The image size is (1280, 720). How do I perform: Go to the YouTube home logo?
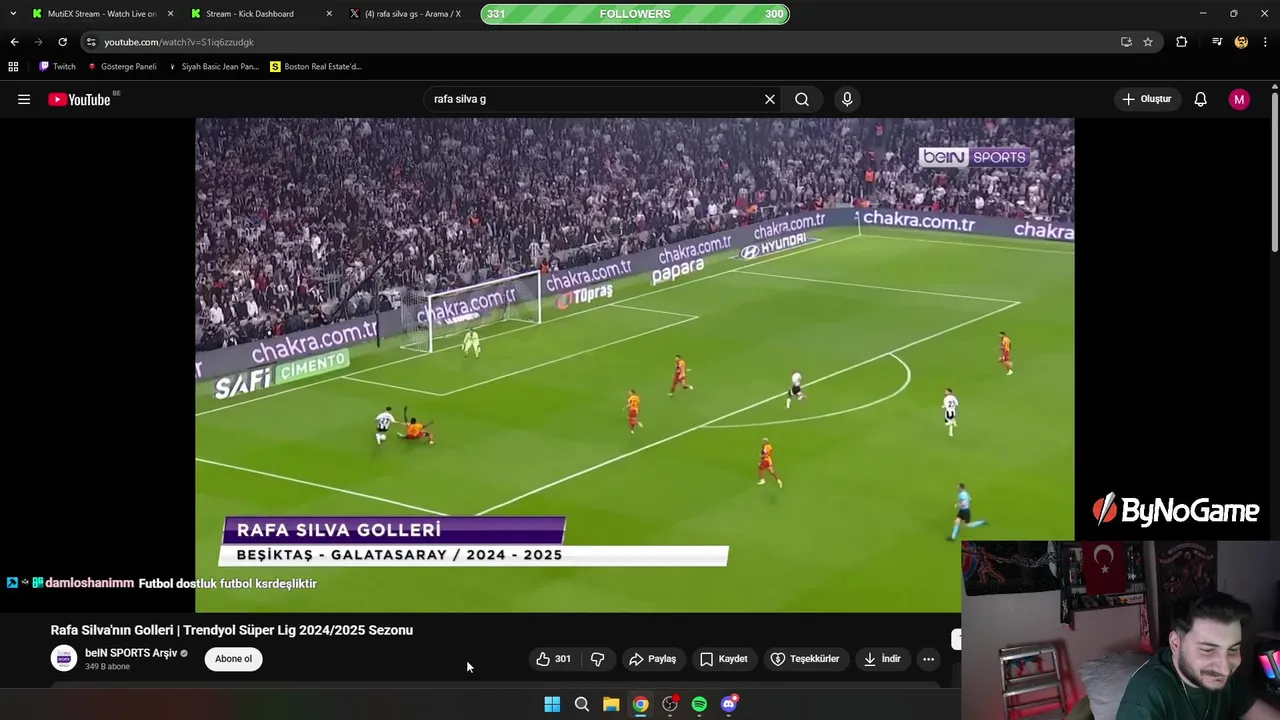coord(79,99)
